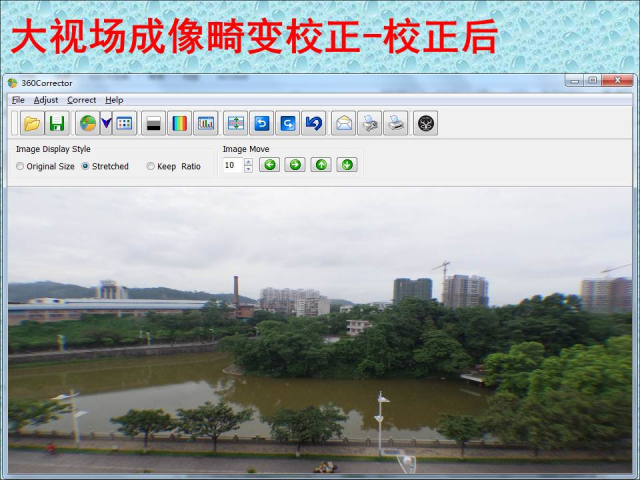Image resolution: width=640 pixels, height=480 pixels.
Task: Click the black-and-white grayscale icon
Action: pyautogui.click(x=153, y=123)
